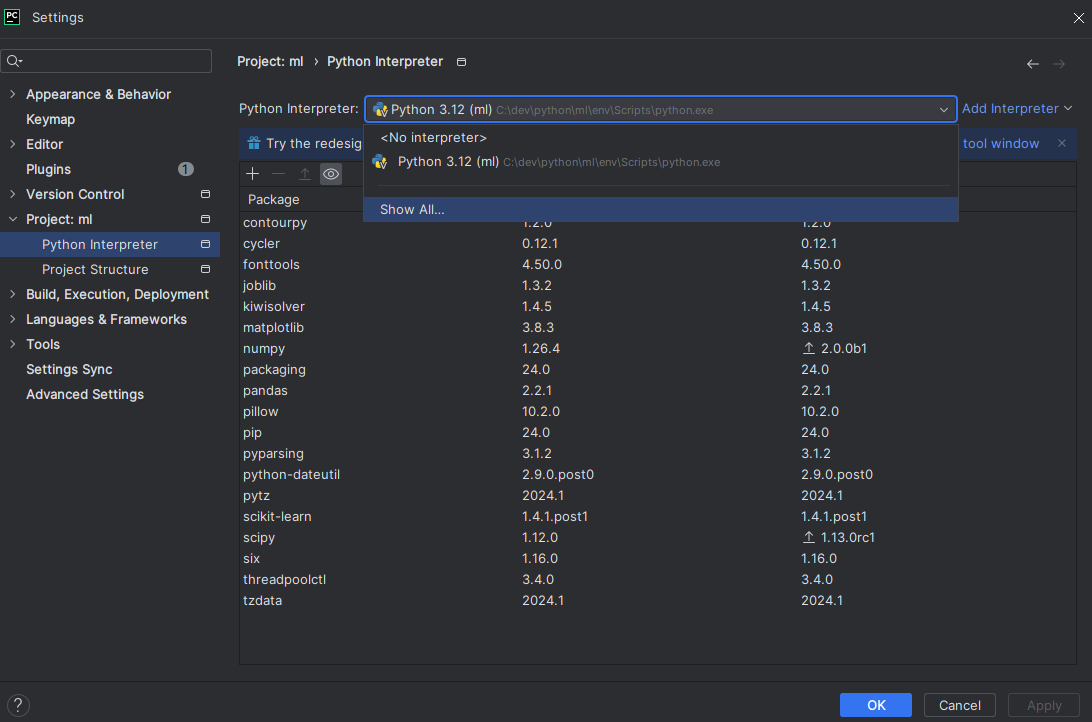Viewport: 1092px width, 722px height.
Task: Click project-level icon next to Version Control
Action: (x=205, y=194)
